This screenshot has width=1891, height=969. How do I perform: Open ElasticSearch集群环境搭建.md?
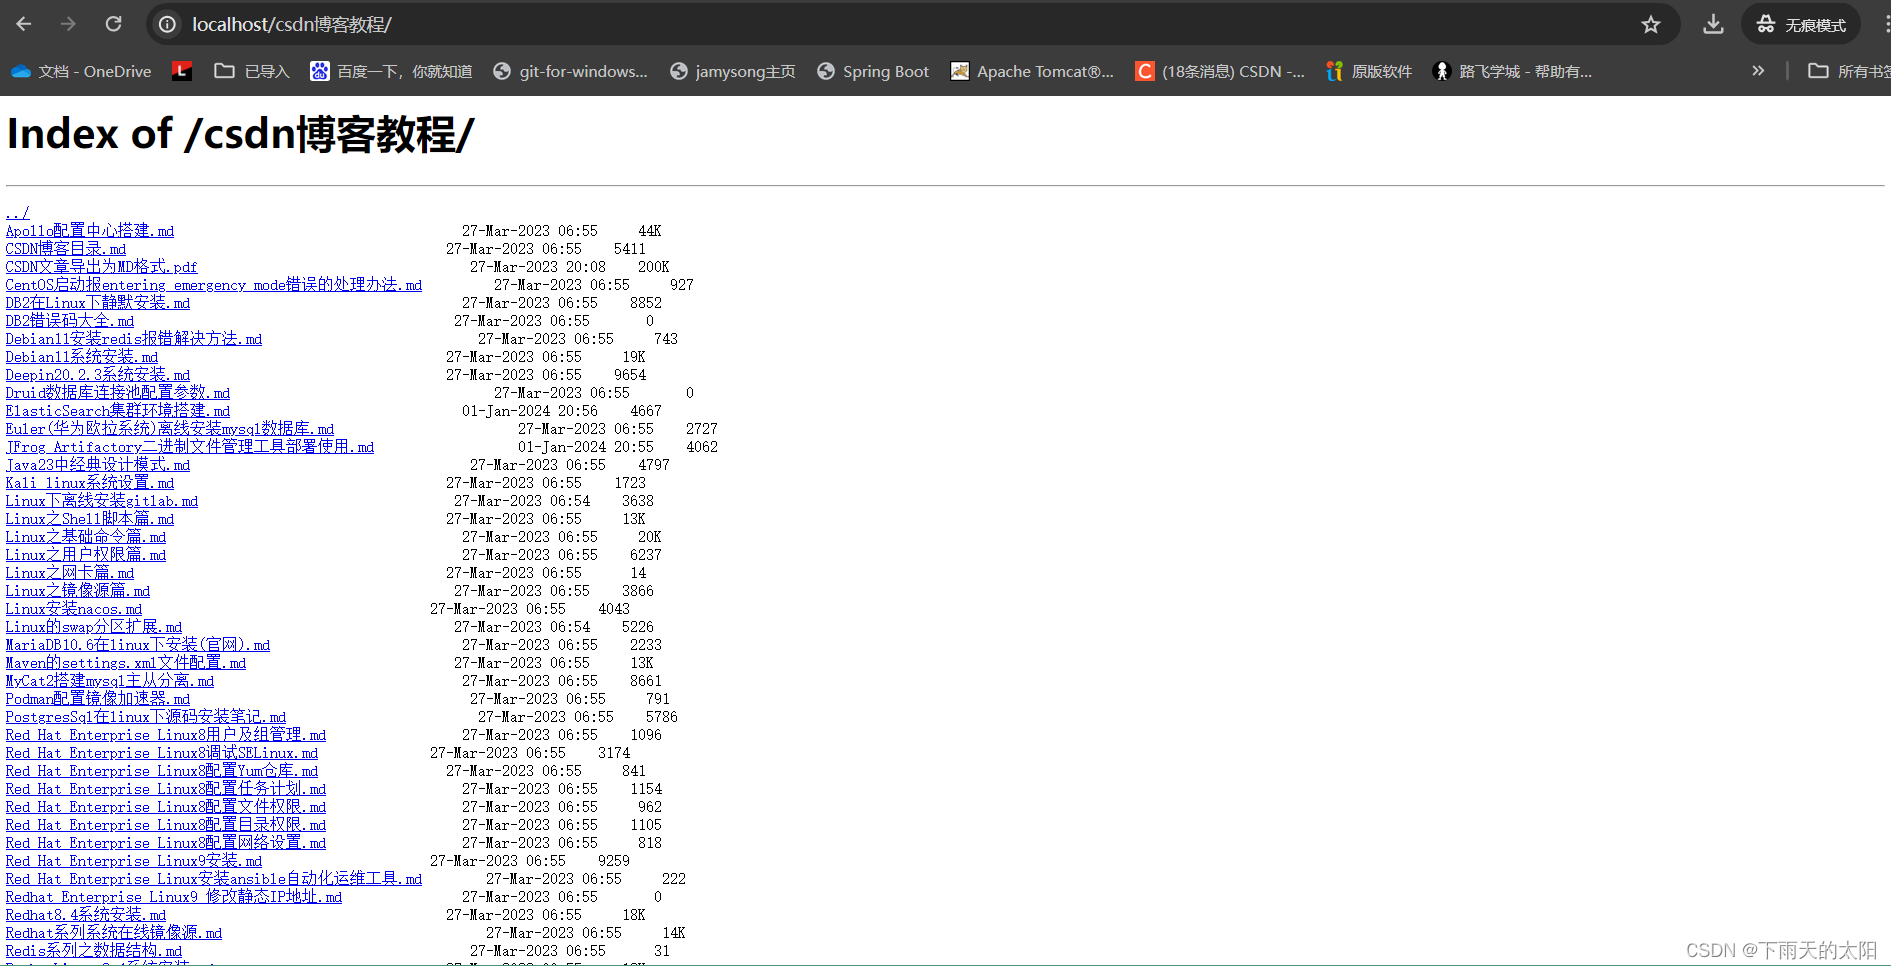click(118, 411)
